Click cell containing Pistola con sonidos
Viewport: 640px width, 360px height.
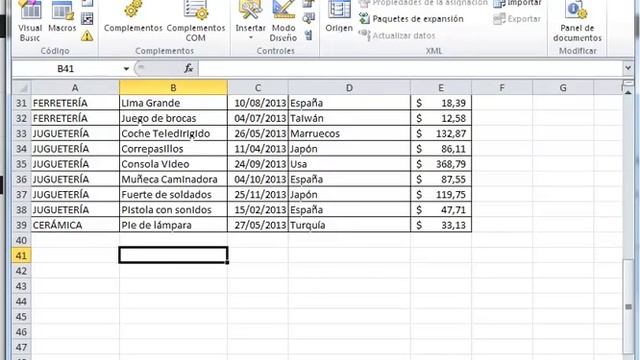(x=173, y=210)
